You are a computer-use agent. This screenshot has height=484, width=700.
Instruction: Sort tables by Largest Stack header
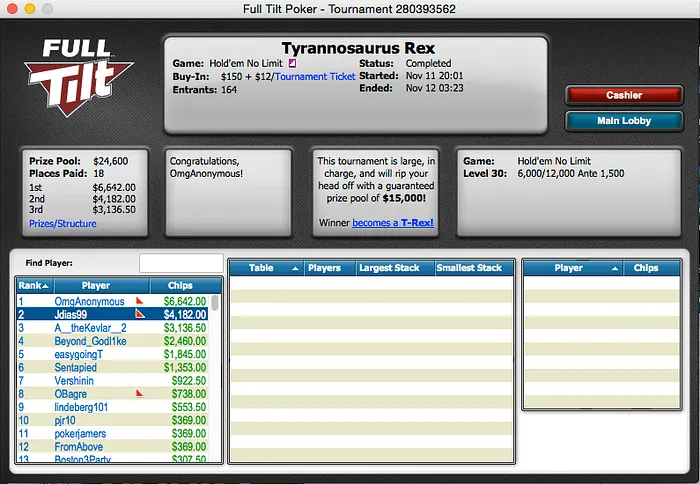(390, 268)
